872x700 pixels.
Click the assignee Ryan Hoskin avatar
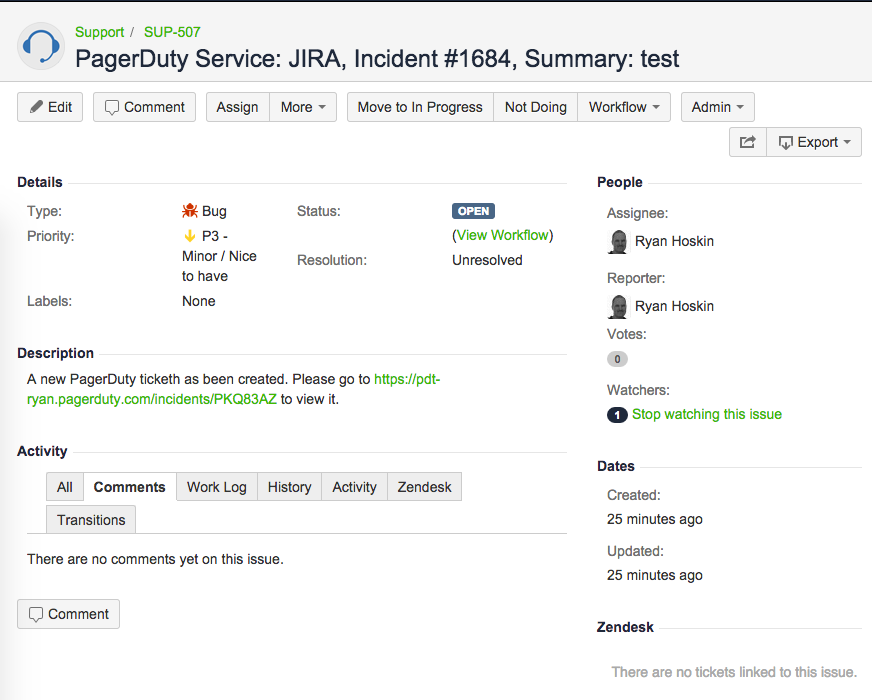618,242
